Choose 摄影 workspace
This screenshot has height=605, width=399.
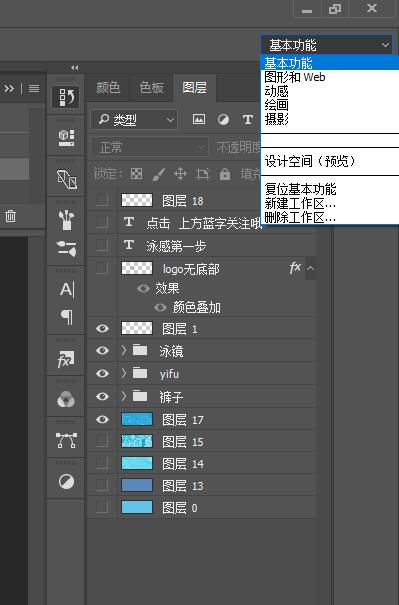click(276, 119)
